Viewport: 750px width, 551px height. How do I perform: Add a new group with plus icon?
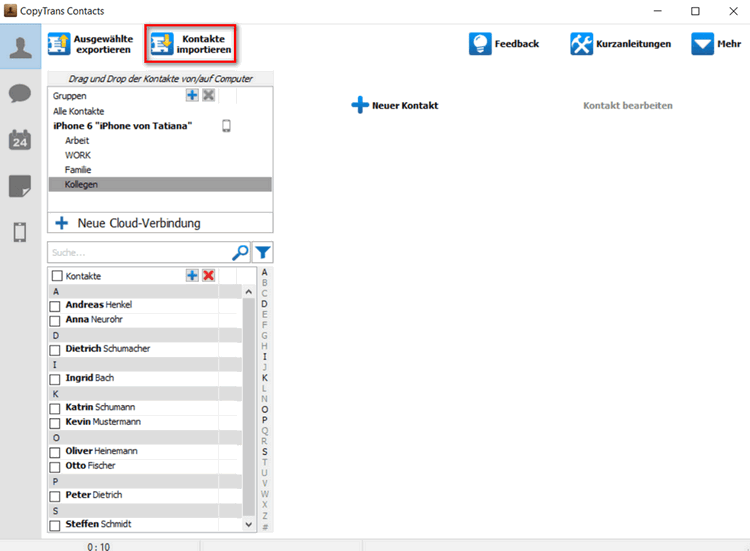click(192, 95)
